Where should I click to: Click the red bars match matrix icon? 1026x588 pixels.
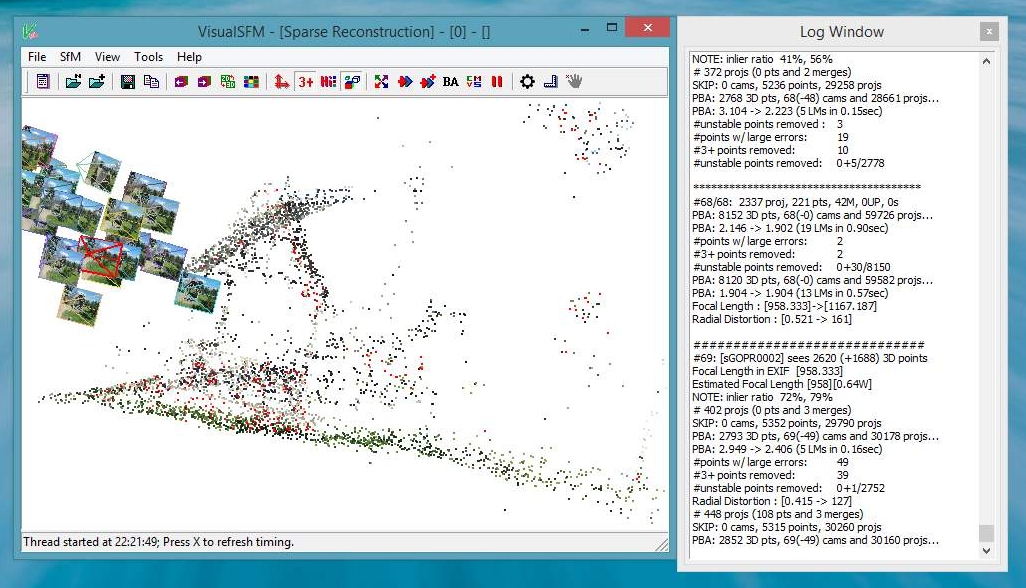tap(328, 82)
